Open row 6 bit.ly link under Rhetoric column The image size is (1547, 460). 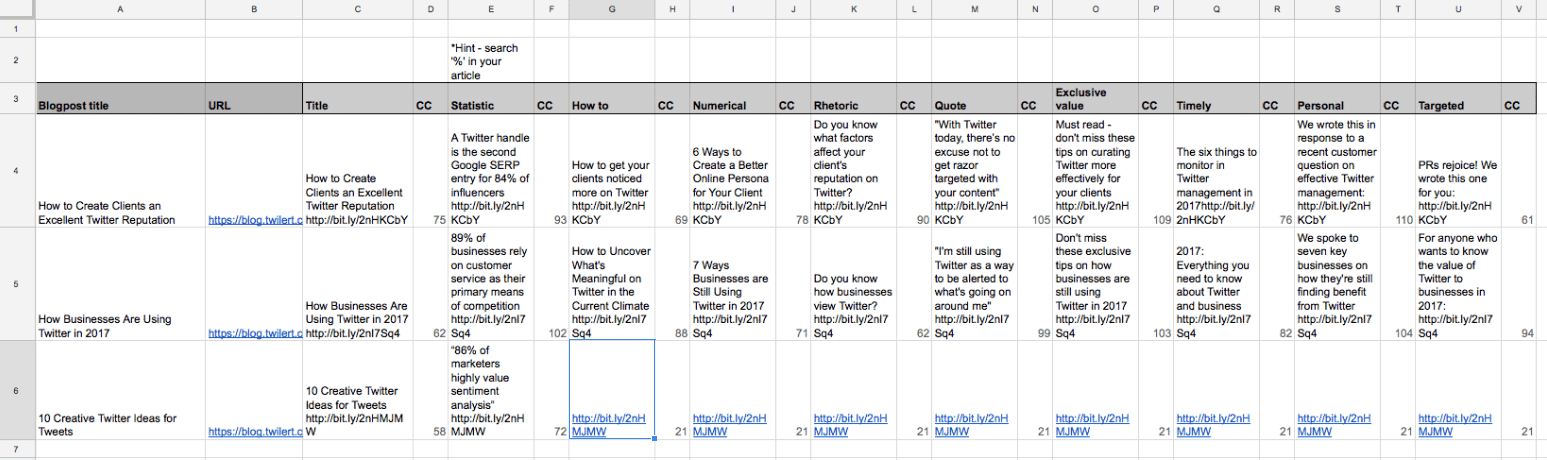click(x=851, y=424)
